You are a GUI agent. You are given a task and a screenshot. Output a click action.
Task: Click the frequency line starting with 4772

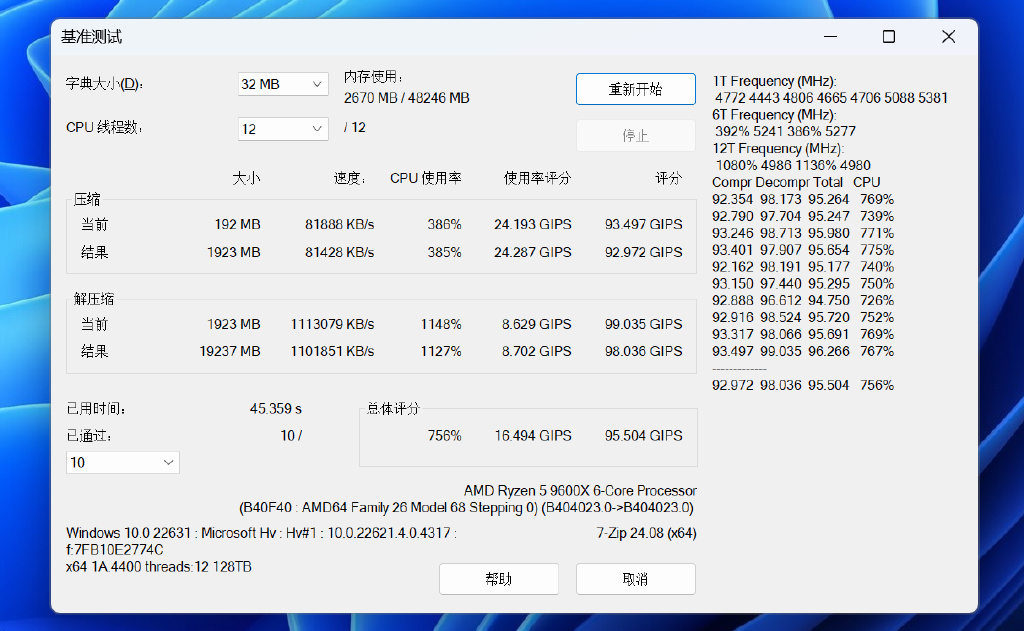pos(831,98)
